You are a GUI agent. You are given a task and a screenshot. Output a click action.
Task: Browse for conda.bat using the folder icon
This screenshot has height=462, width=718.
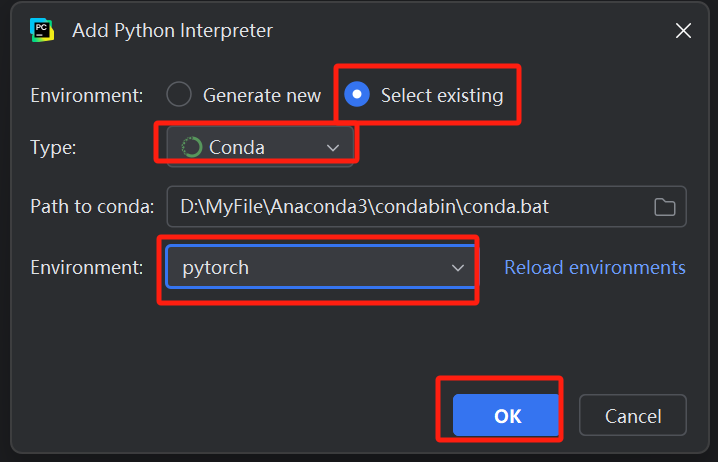664,207
